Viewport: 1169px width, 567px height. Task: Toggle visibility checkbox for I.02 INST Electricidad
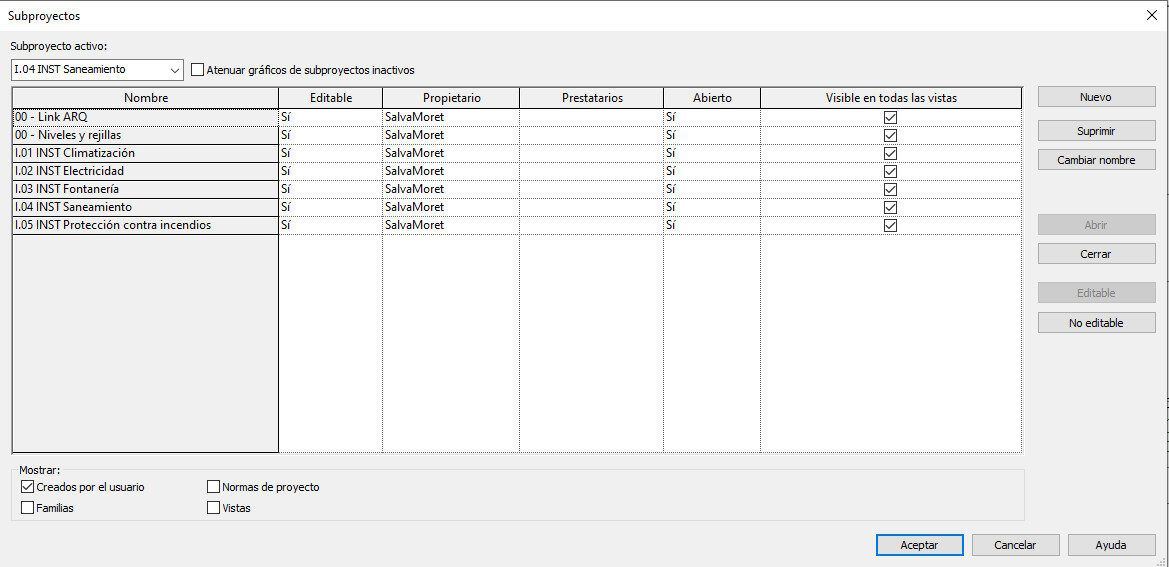tap(890, 171)
